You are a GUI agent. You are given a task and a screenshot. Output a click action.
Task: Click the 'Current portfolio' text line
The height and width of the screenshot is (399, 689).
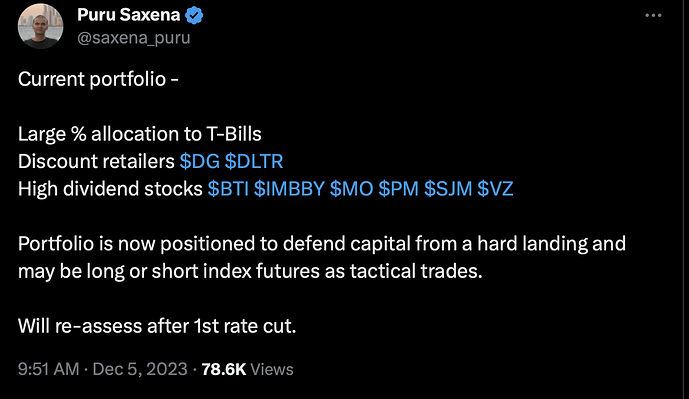click(98, 80)
